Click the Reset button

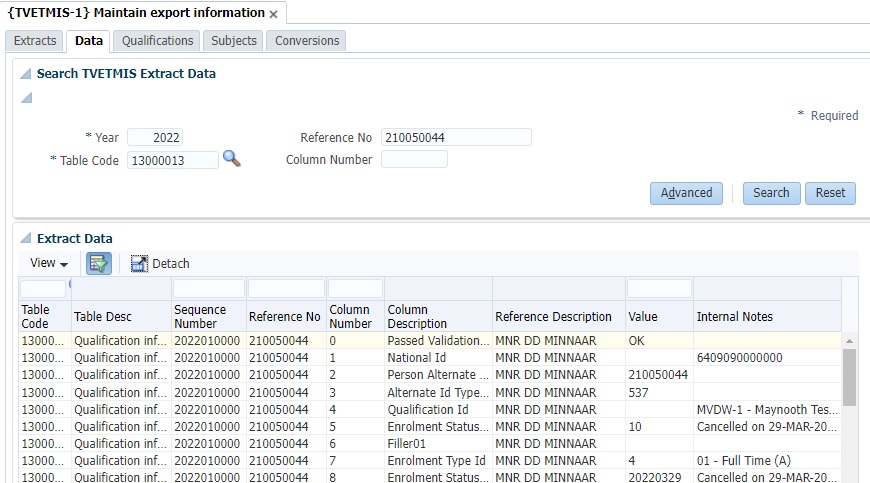point(829,193)
